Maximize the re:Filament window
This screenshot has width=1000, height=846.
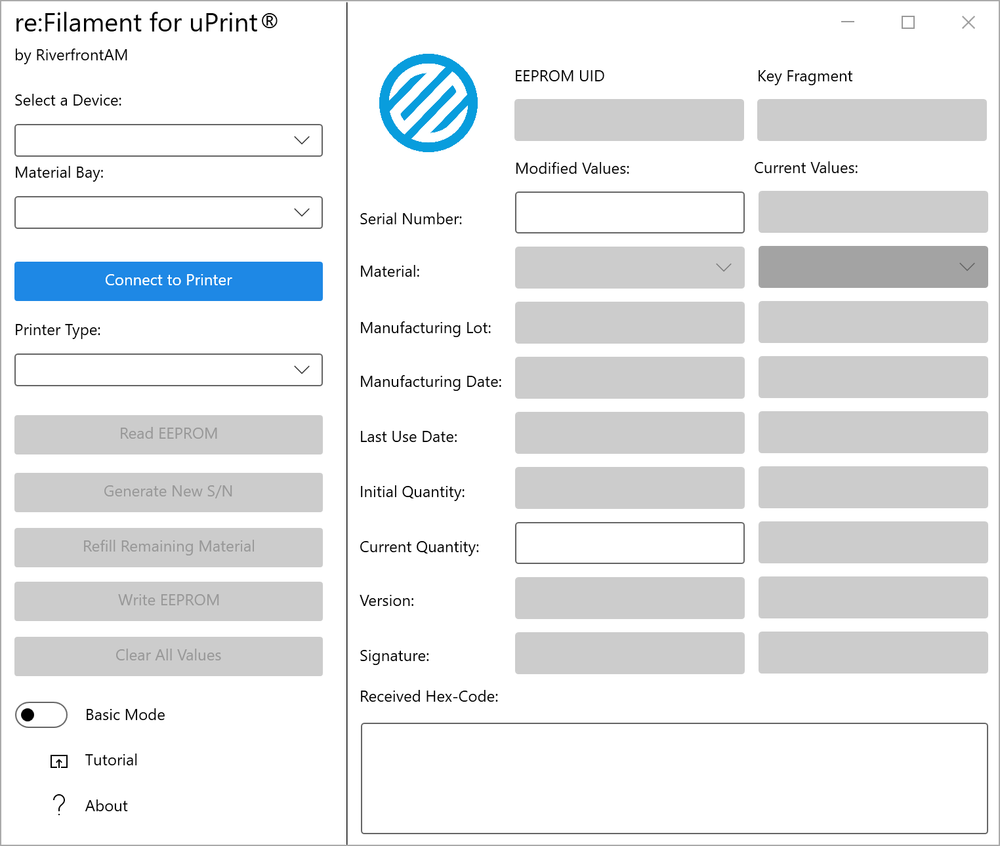click(908, 22)
